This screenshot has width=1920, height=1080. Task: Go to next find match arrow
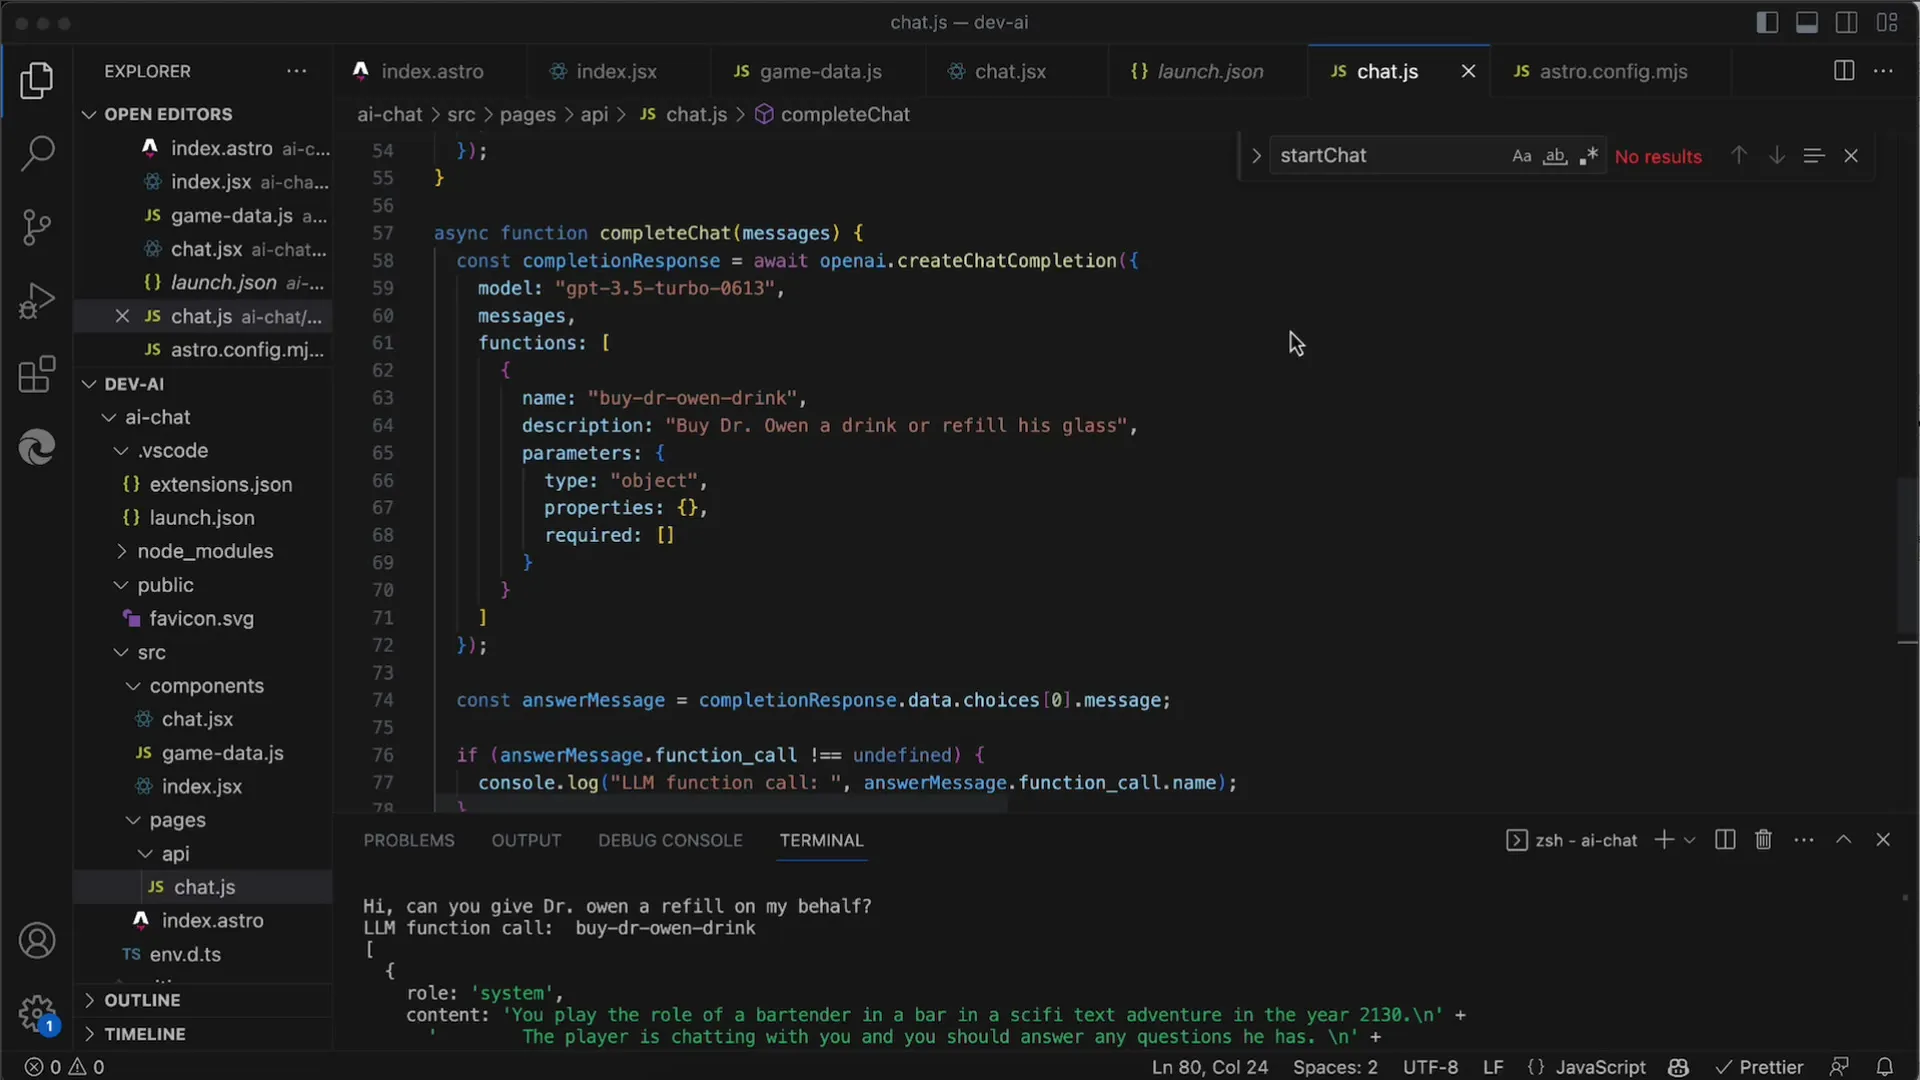coord(1777,156)
